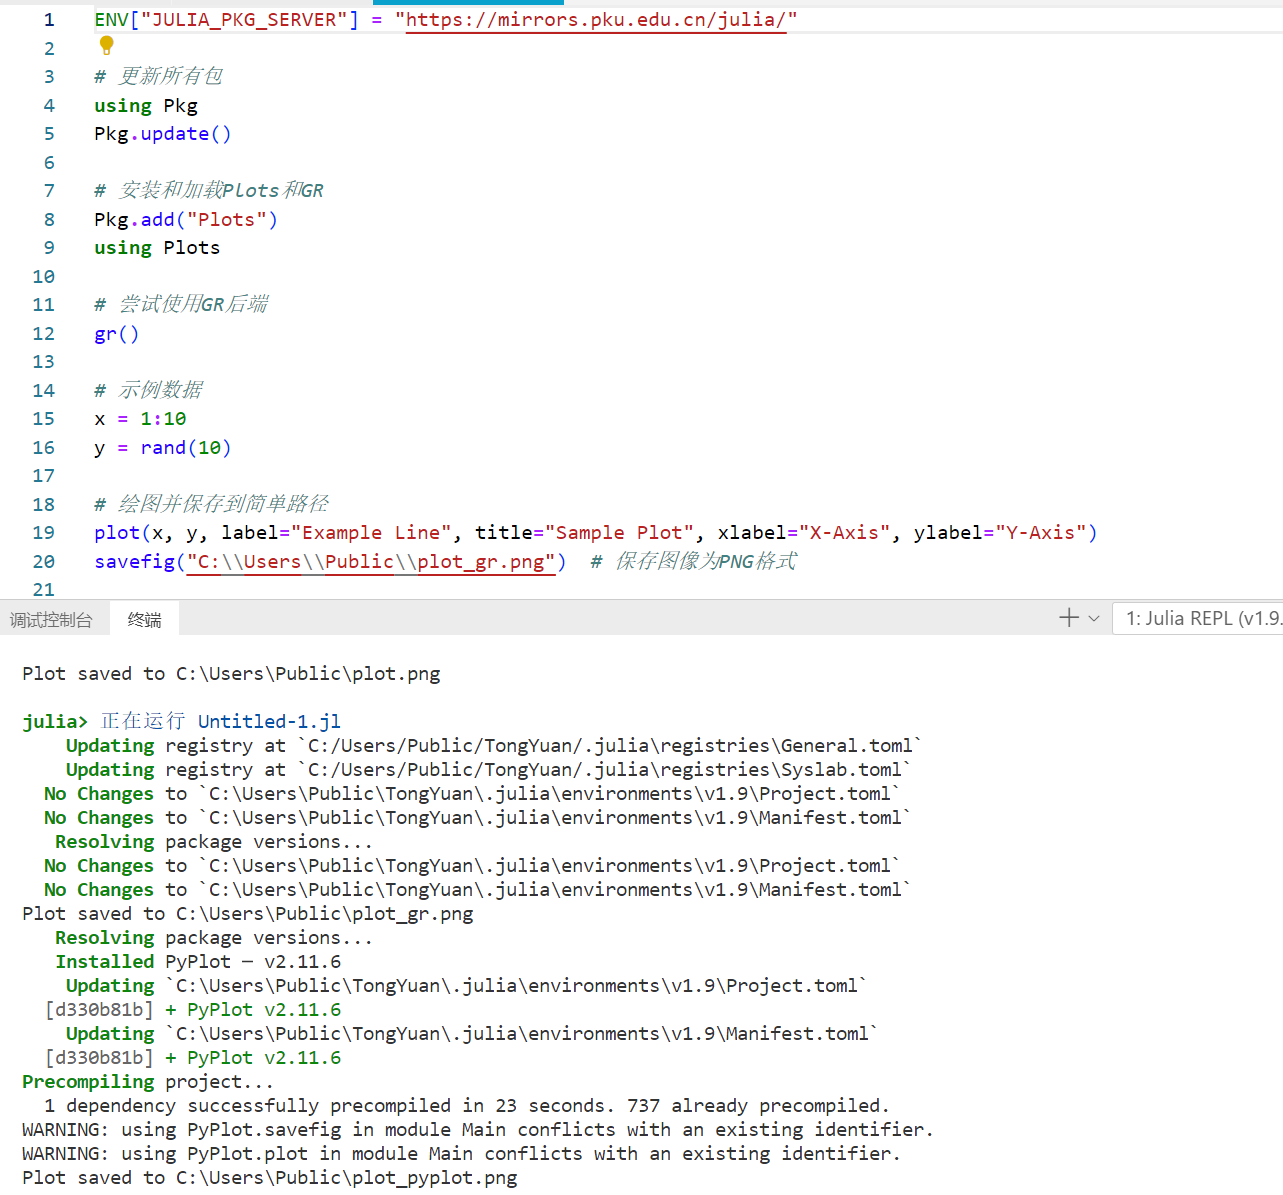Open the plot_gr.png path link in savefig

371,562
